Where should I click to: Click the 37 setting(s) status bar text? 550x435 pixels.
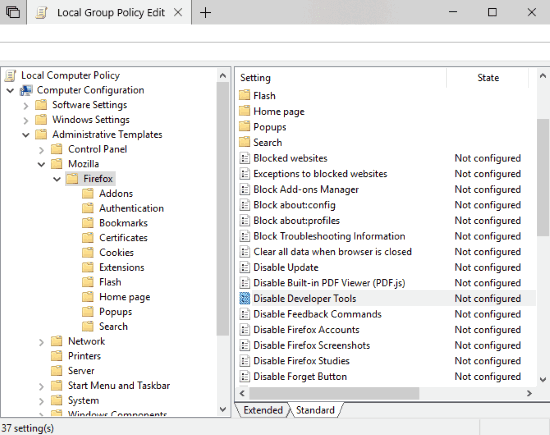[28, 428]
